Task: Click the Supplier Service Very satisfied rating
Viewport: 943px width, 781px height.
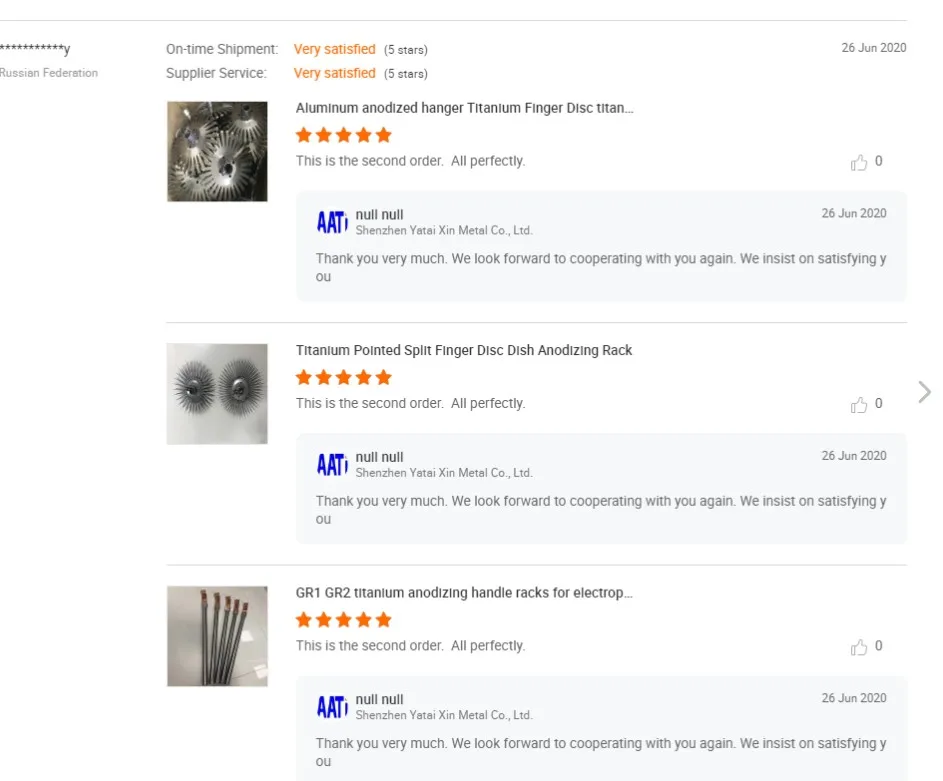Action: pyautogui.click(x=334, y=73)
